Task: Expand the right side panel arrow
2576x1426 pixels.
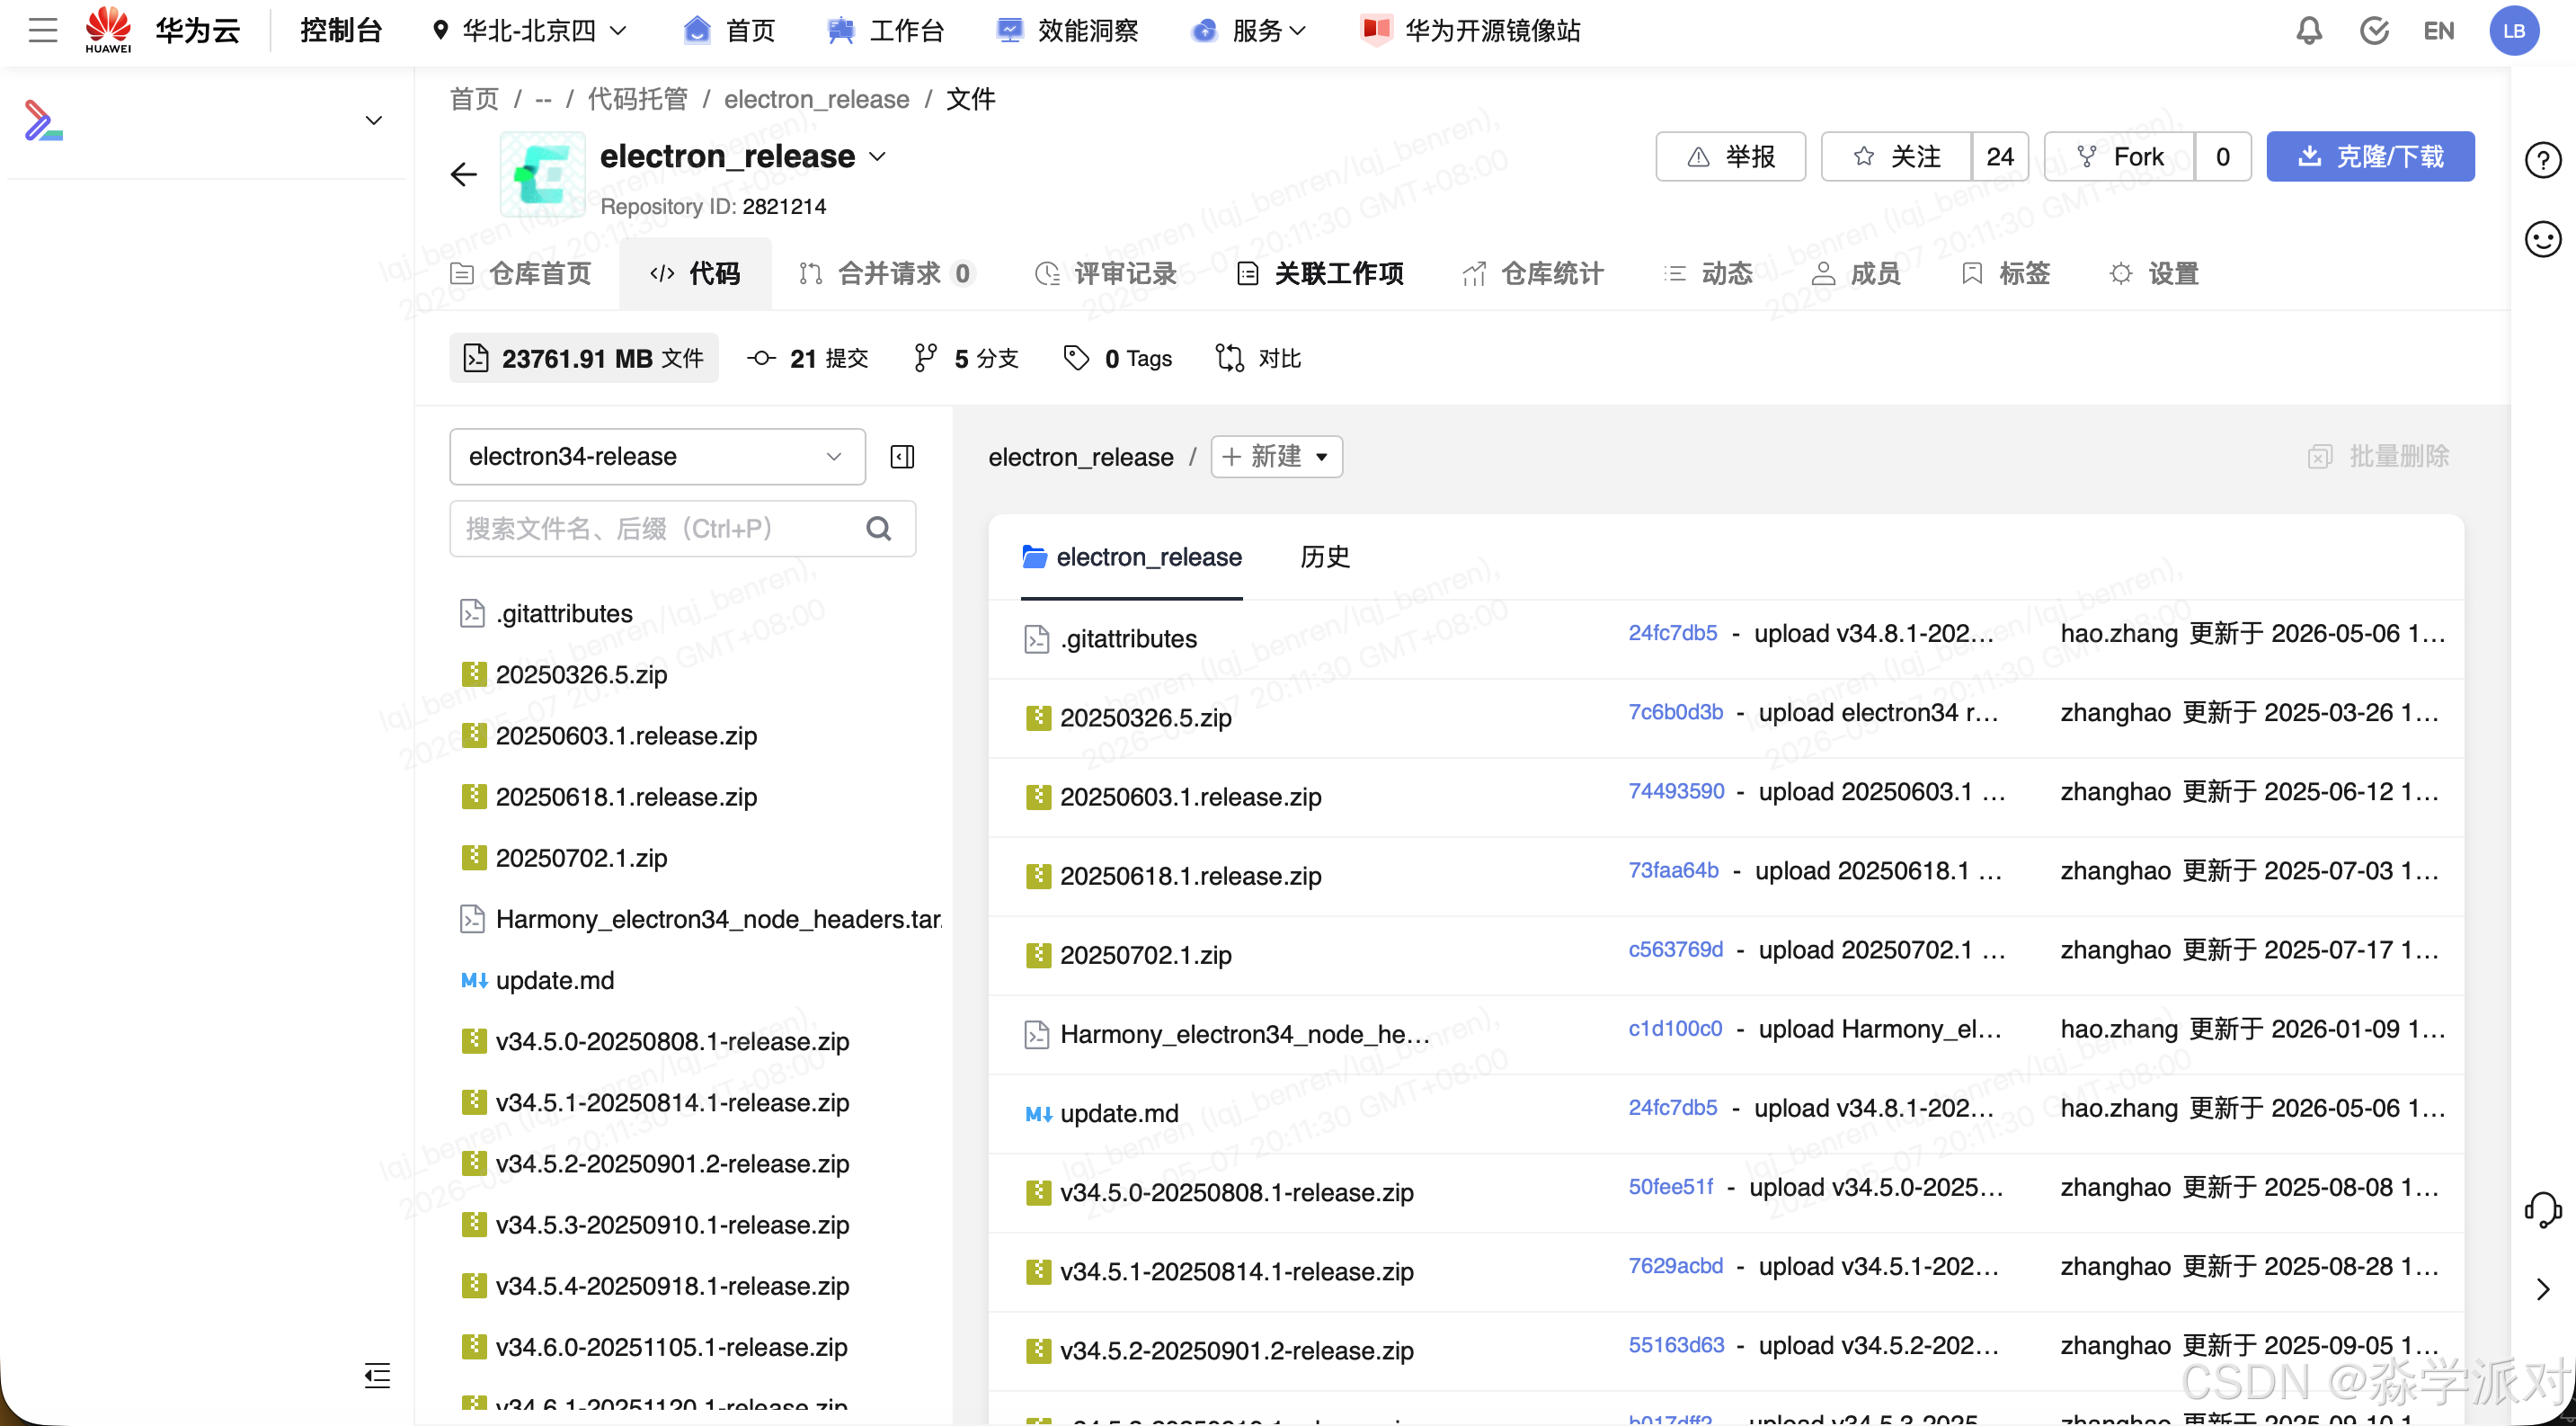Action: click(x=2542, y=1289)
